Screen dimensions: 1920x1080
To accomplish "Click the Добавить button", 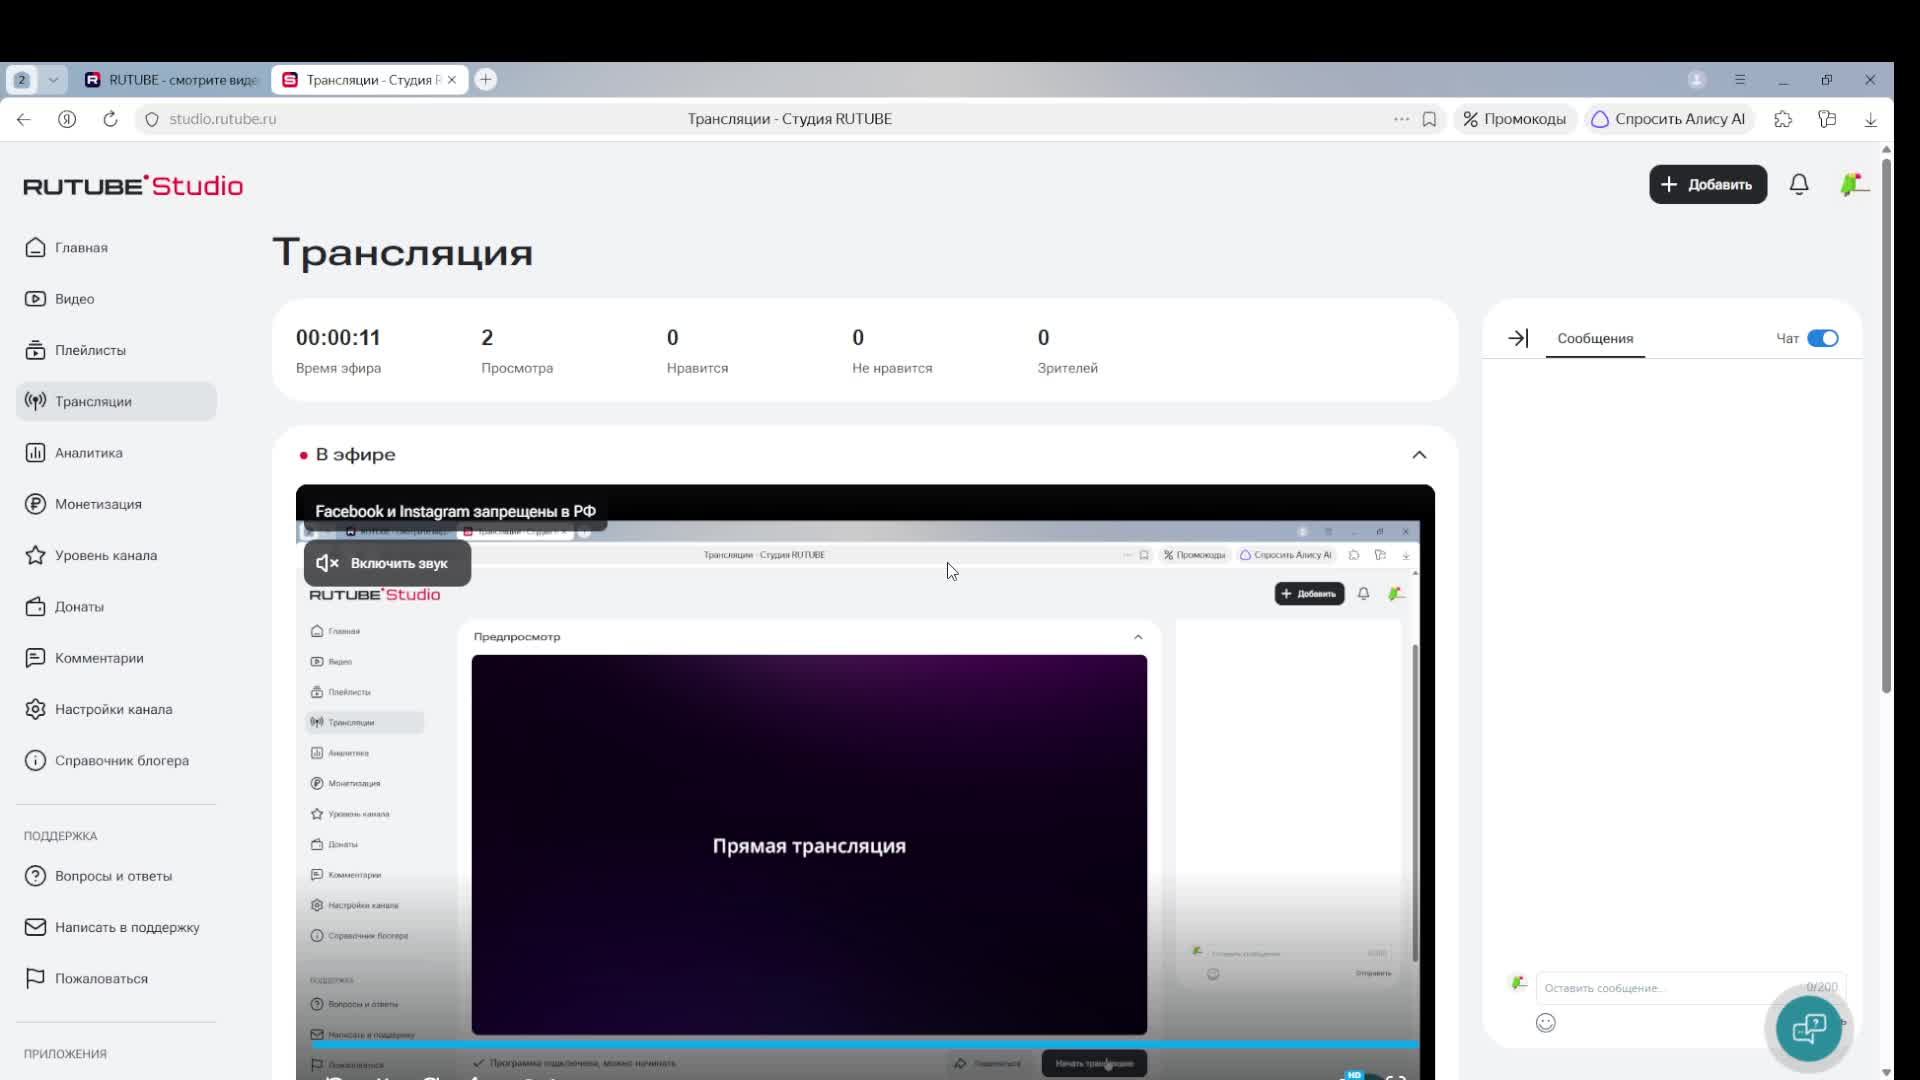I will (x=1708, y=184).
